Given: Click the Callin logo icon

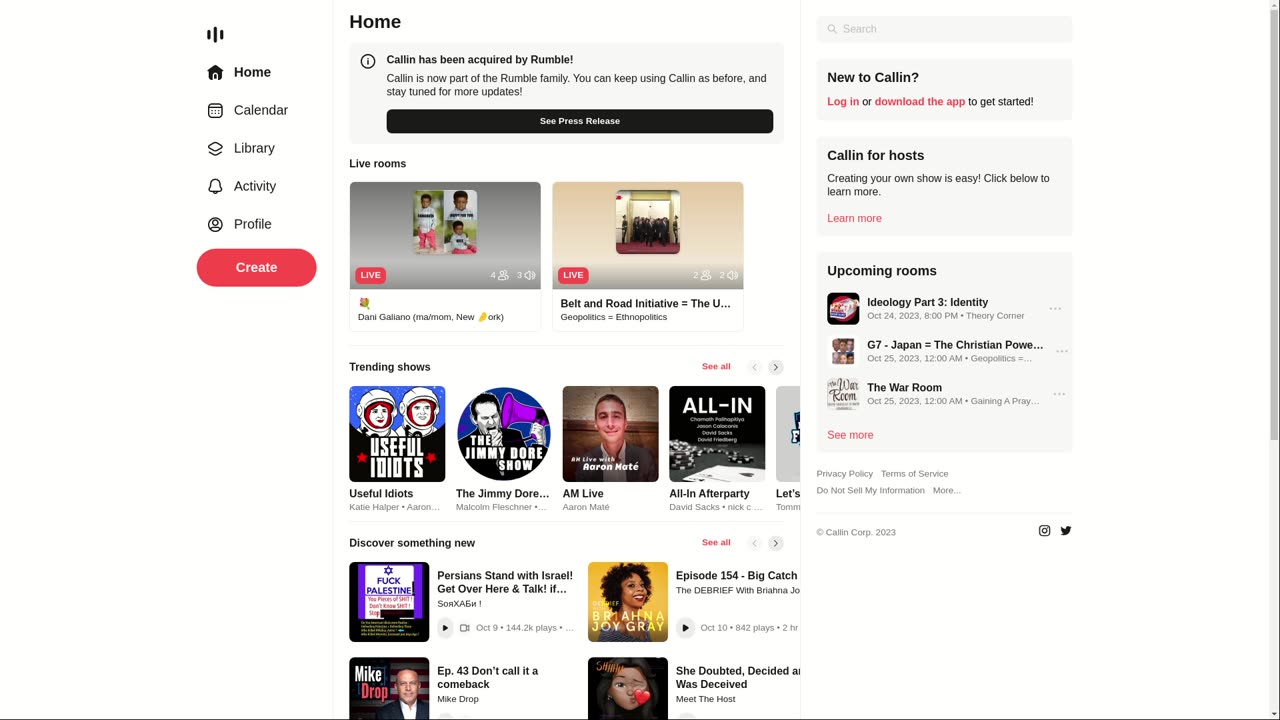Looking at the screenshot, I should 215,35.
